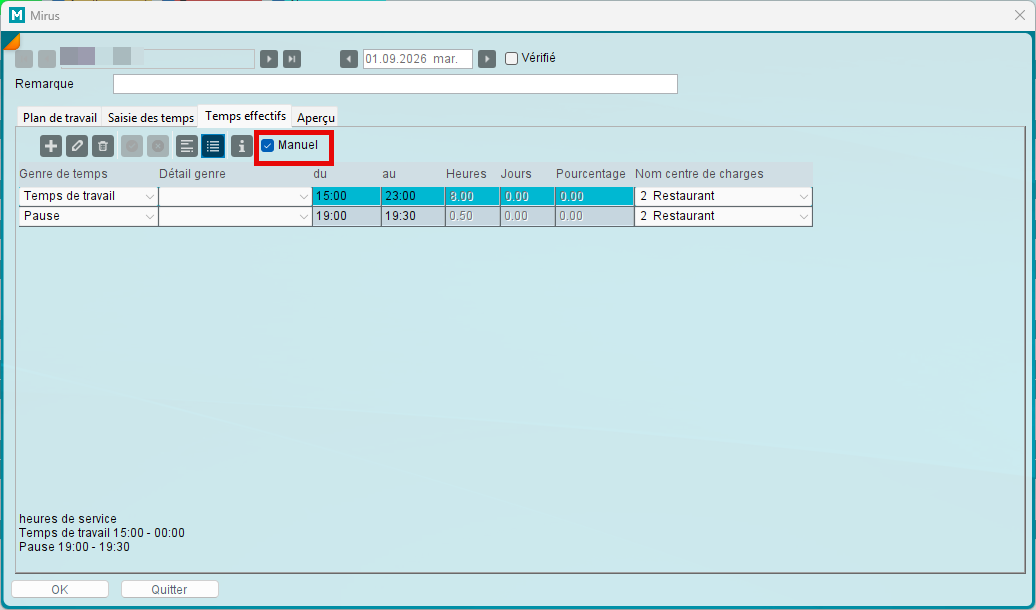Select the Temps effectifs tab

click(245, 116)
